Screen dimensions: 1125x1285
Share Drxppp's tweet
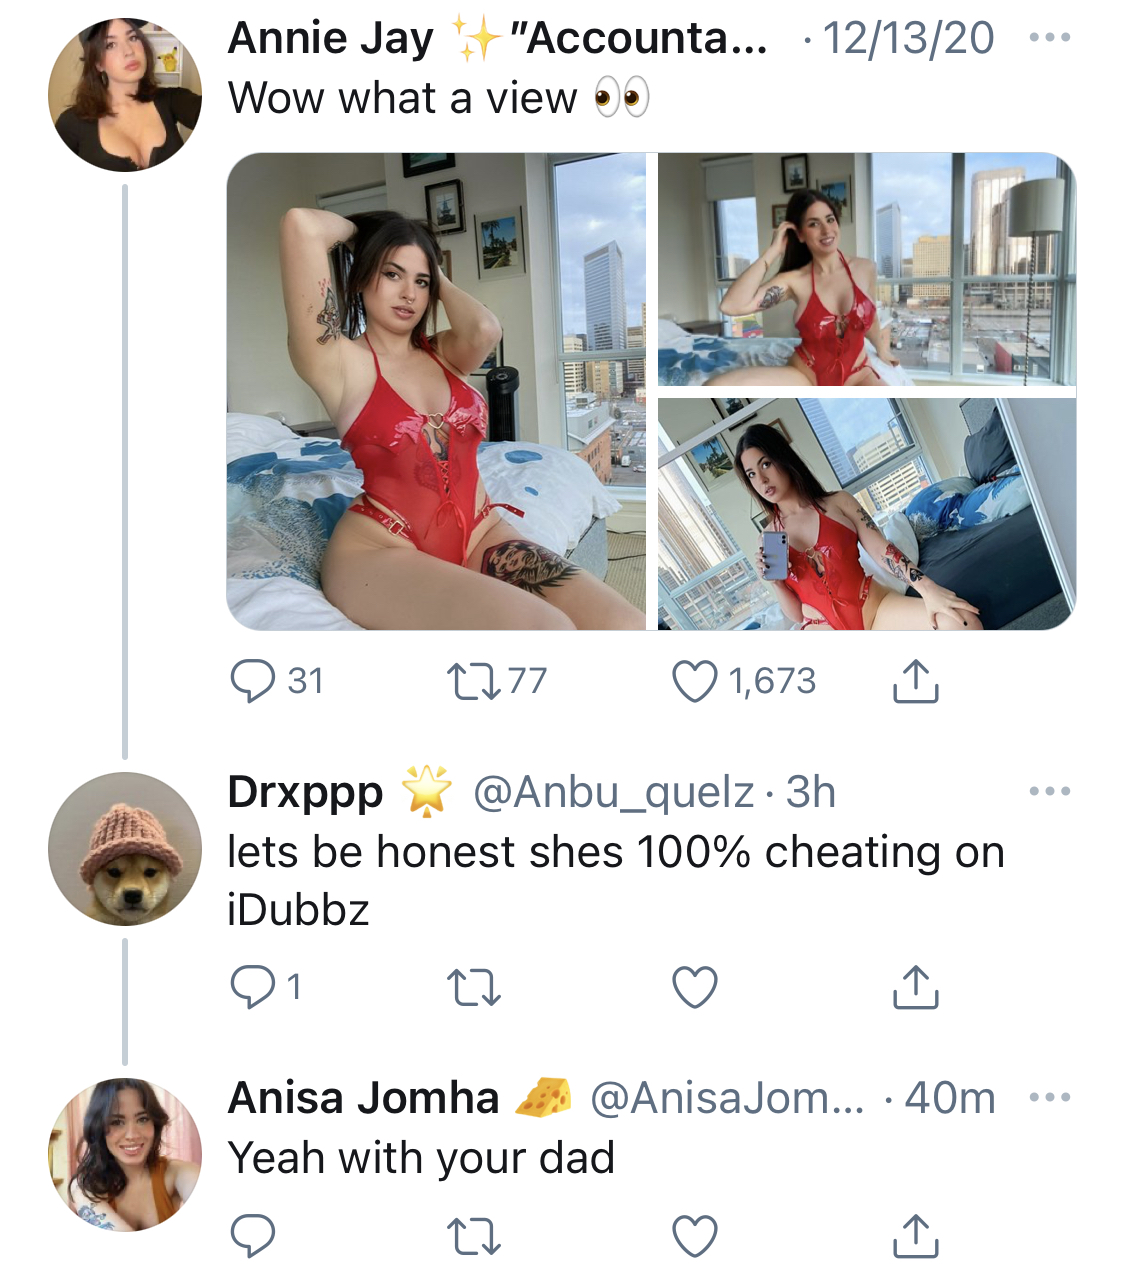point(915,987)
